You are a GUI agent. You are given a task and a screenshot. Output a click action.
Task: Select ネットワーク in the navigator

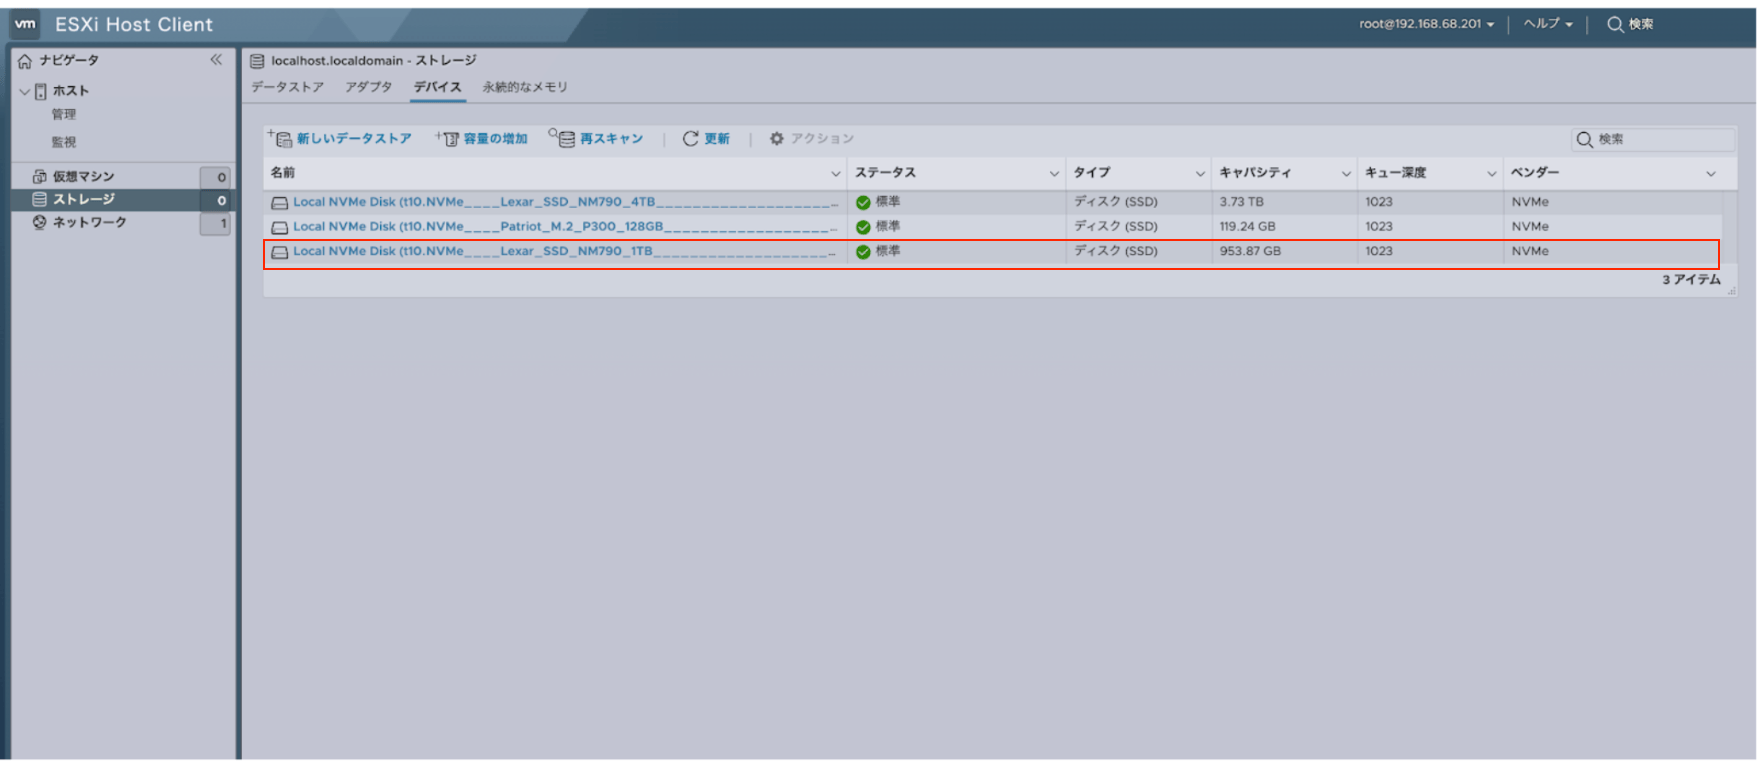(90, 222)
